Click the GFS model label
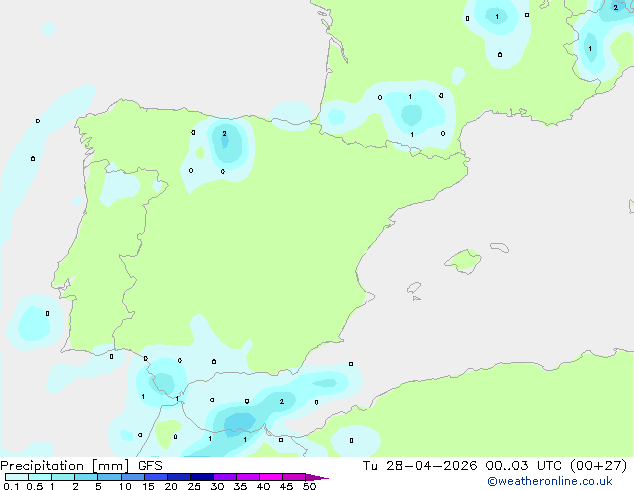 click(150, 466)
